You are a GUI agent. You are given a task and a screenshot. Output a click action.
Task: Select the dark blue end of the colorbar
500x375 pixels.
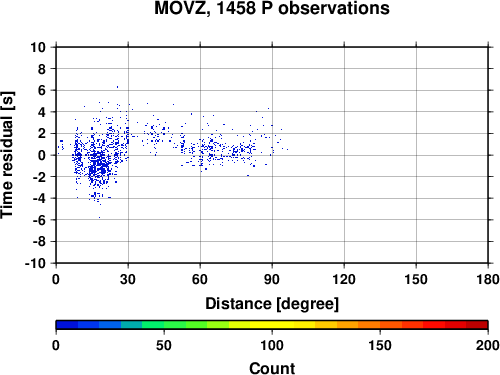pos(67,325)
